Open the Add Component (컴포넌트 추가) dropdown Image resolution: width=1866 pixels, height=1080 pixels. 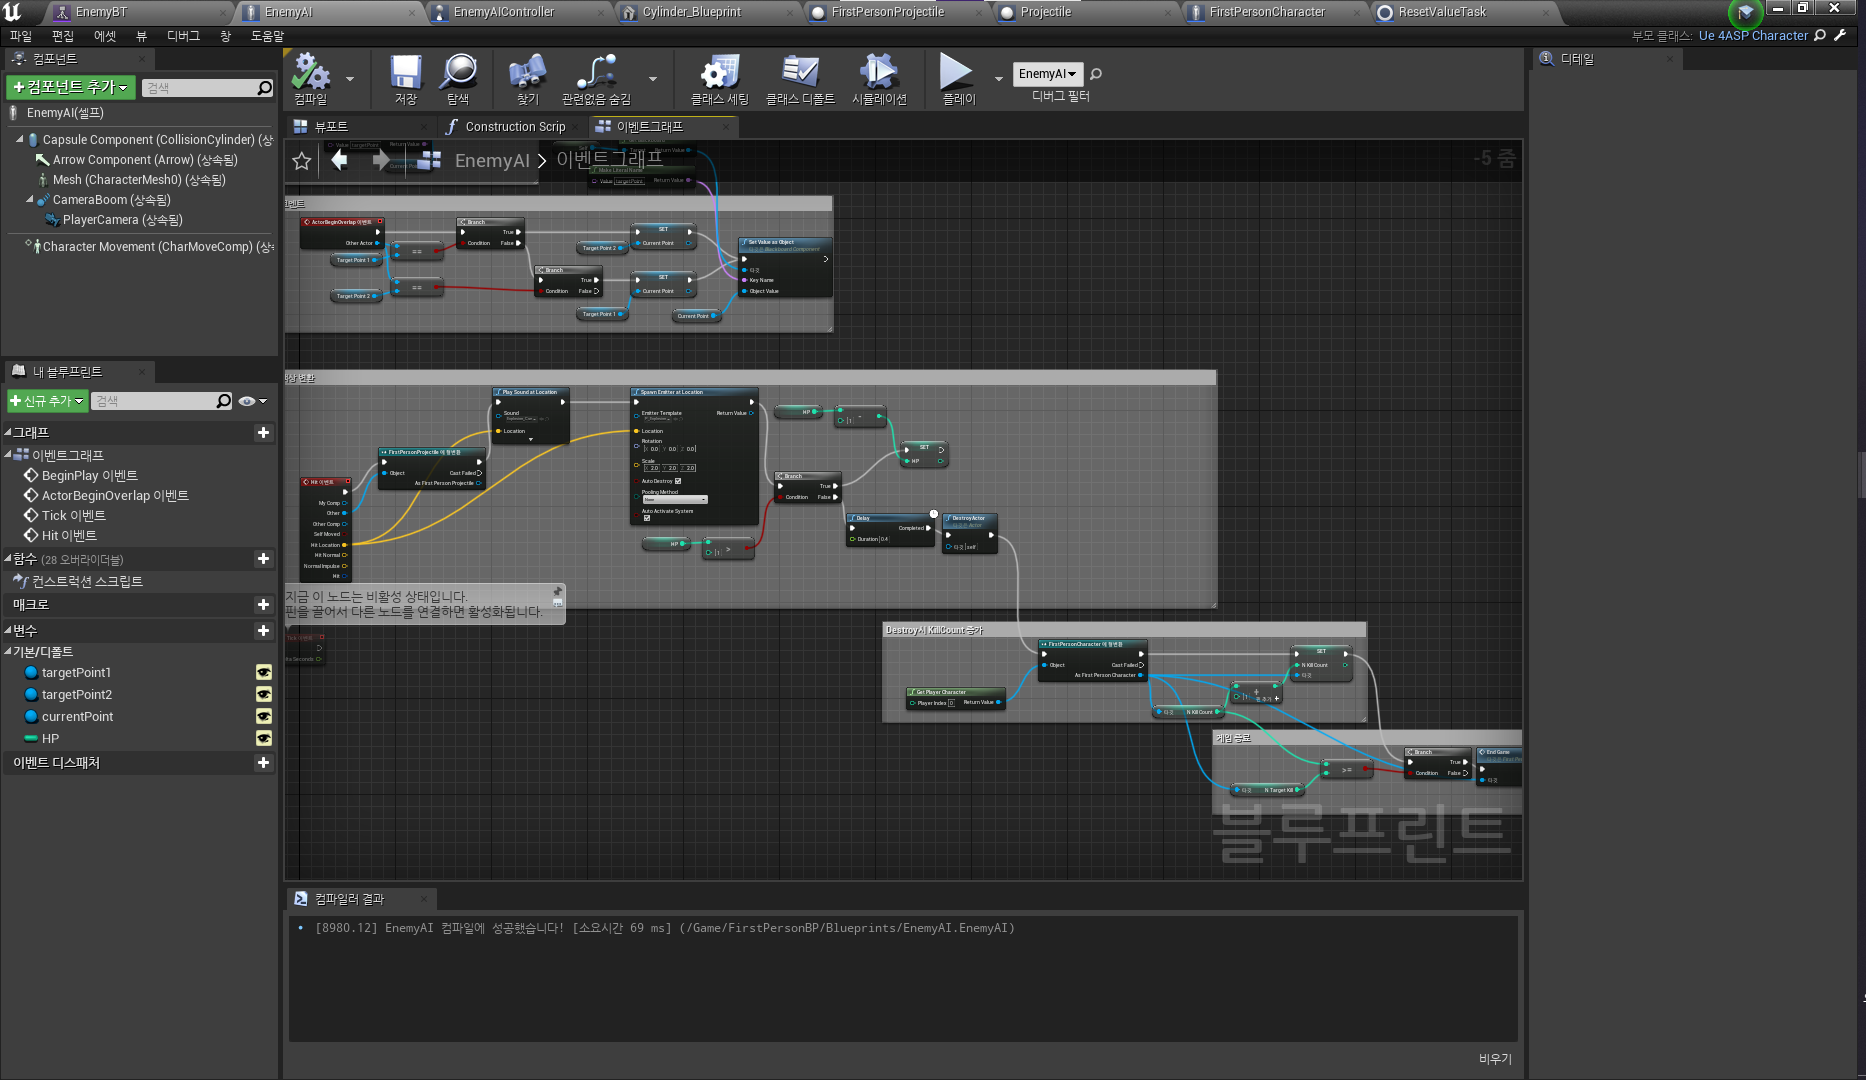click(x=71, y=88)
